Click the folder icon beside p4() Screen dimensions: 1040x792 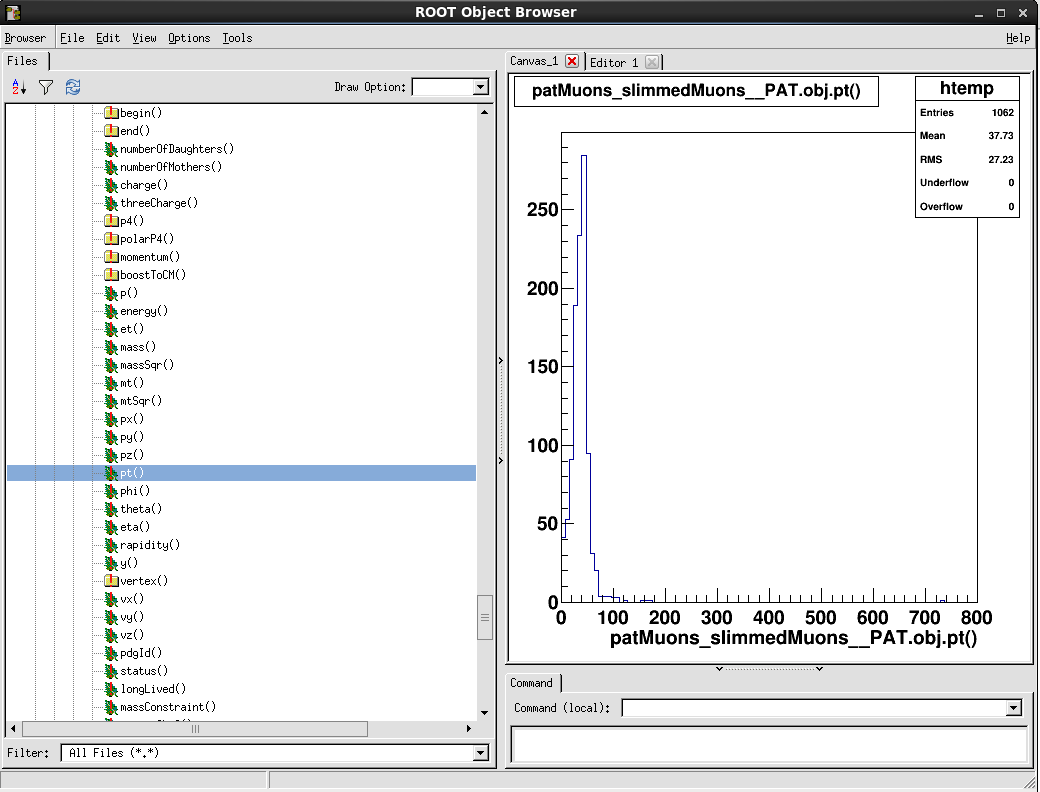113,221
